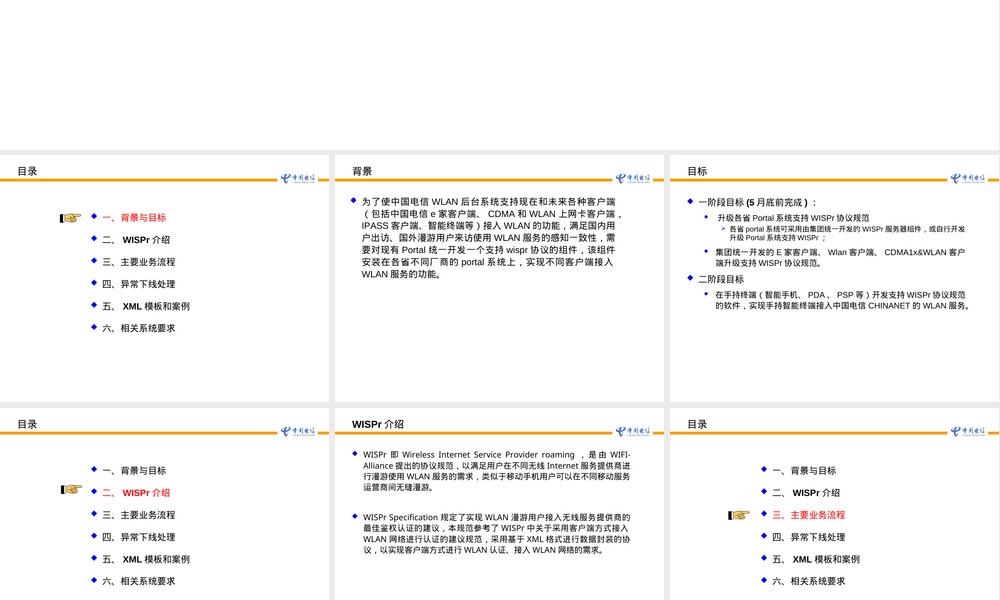The image size is (1000, 600).
Task: Click 四、异常下线处理 on slide with red WISPr 介绍
Action: (138, 537)
